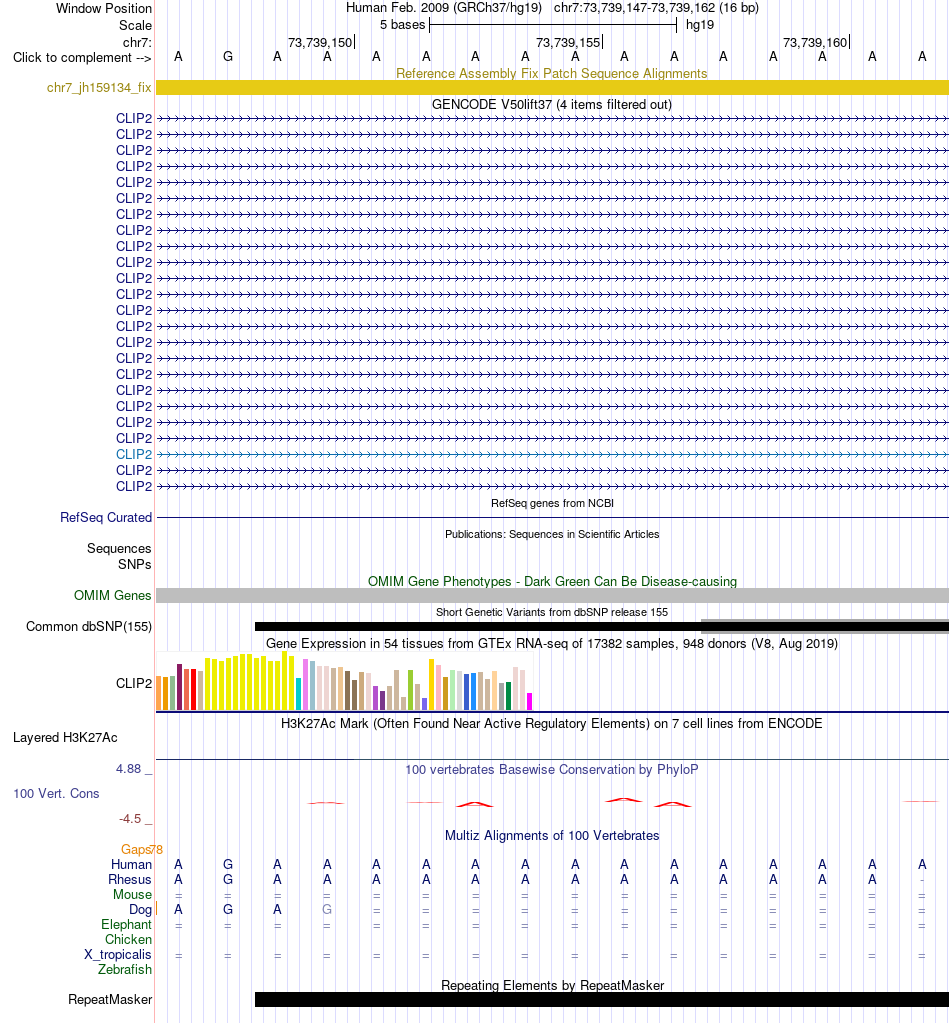The width and height of the screenshot is (950, 1023).
Task: Click the 'Human' species label
Action: [x=131, y=864]
